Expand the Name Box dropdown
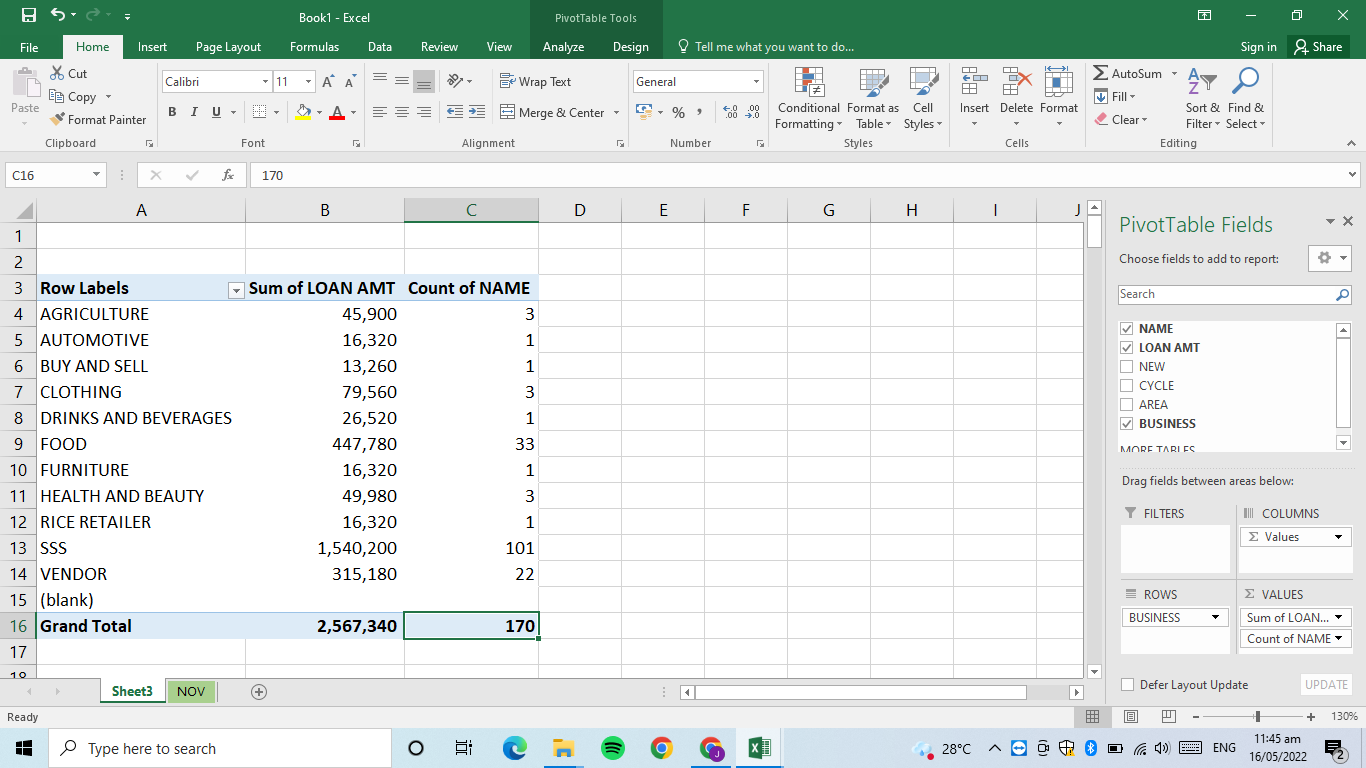The height and width of the screenshot is (768, 1366). tap(97, 175)
